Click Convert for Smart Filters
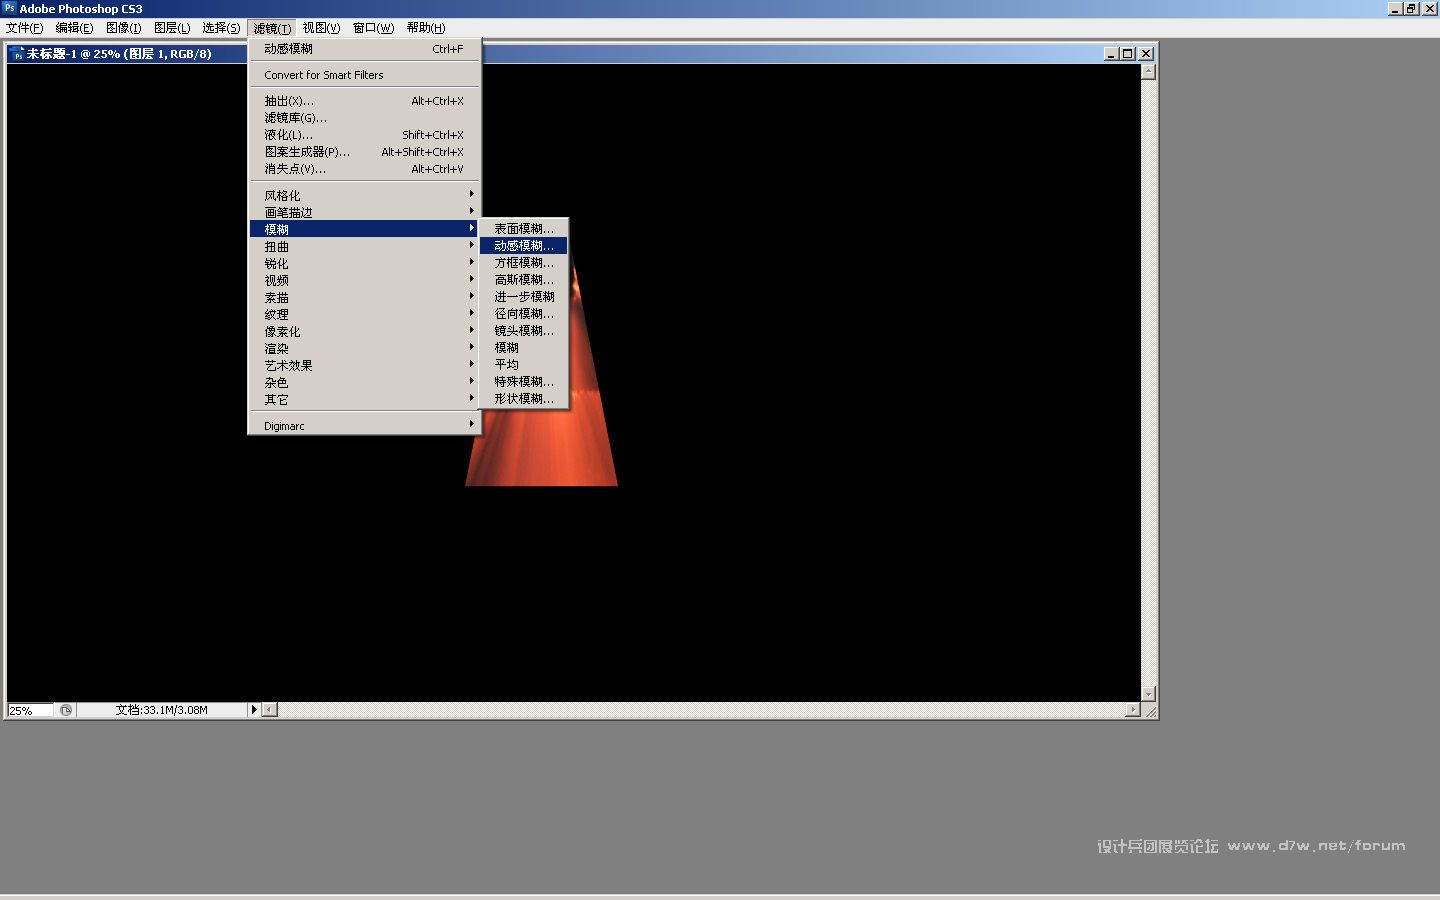This screenshot has height=900, width=1440. point(324,75)
